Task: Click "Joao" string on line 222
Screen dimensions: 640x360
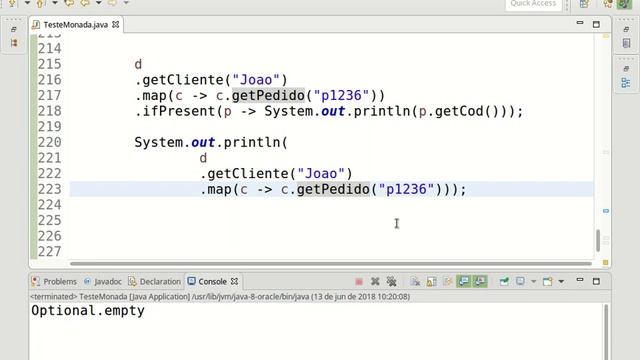Action: pyautogui.click(x=321, y=174)
